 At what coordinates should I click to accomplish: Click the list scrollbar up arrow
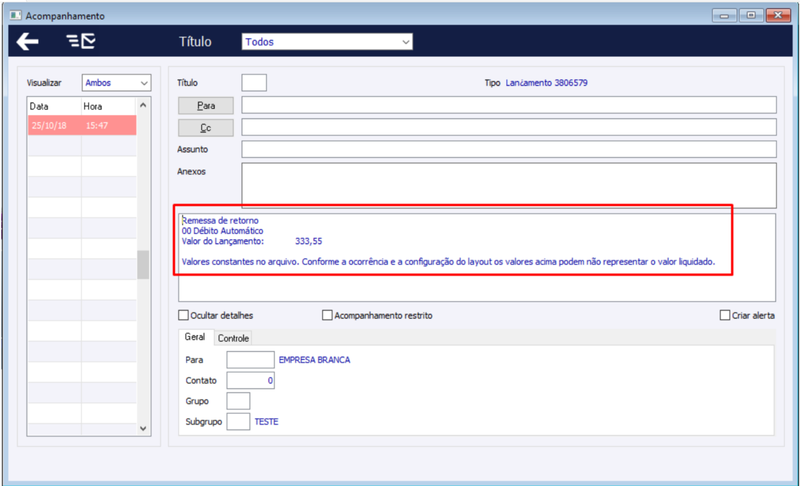[x=143, y=105]
